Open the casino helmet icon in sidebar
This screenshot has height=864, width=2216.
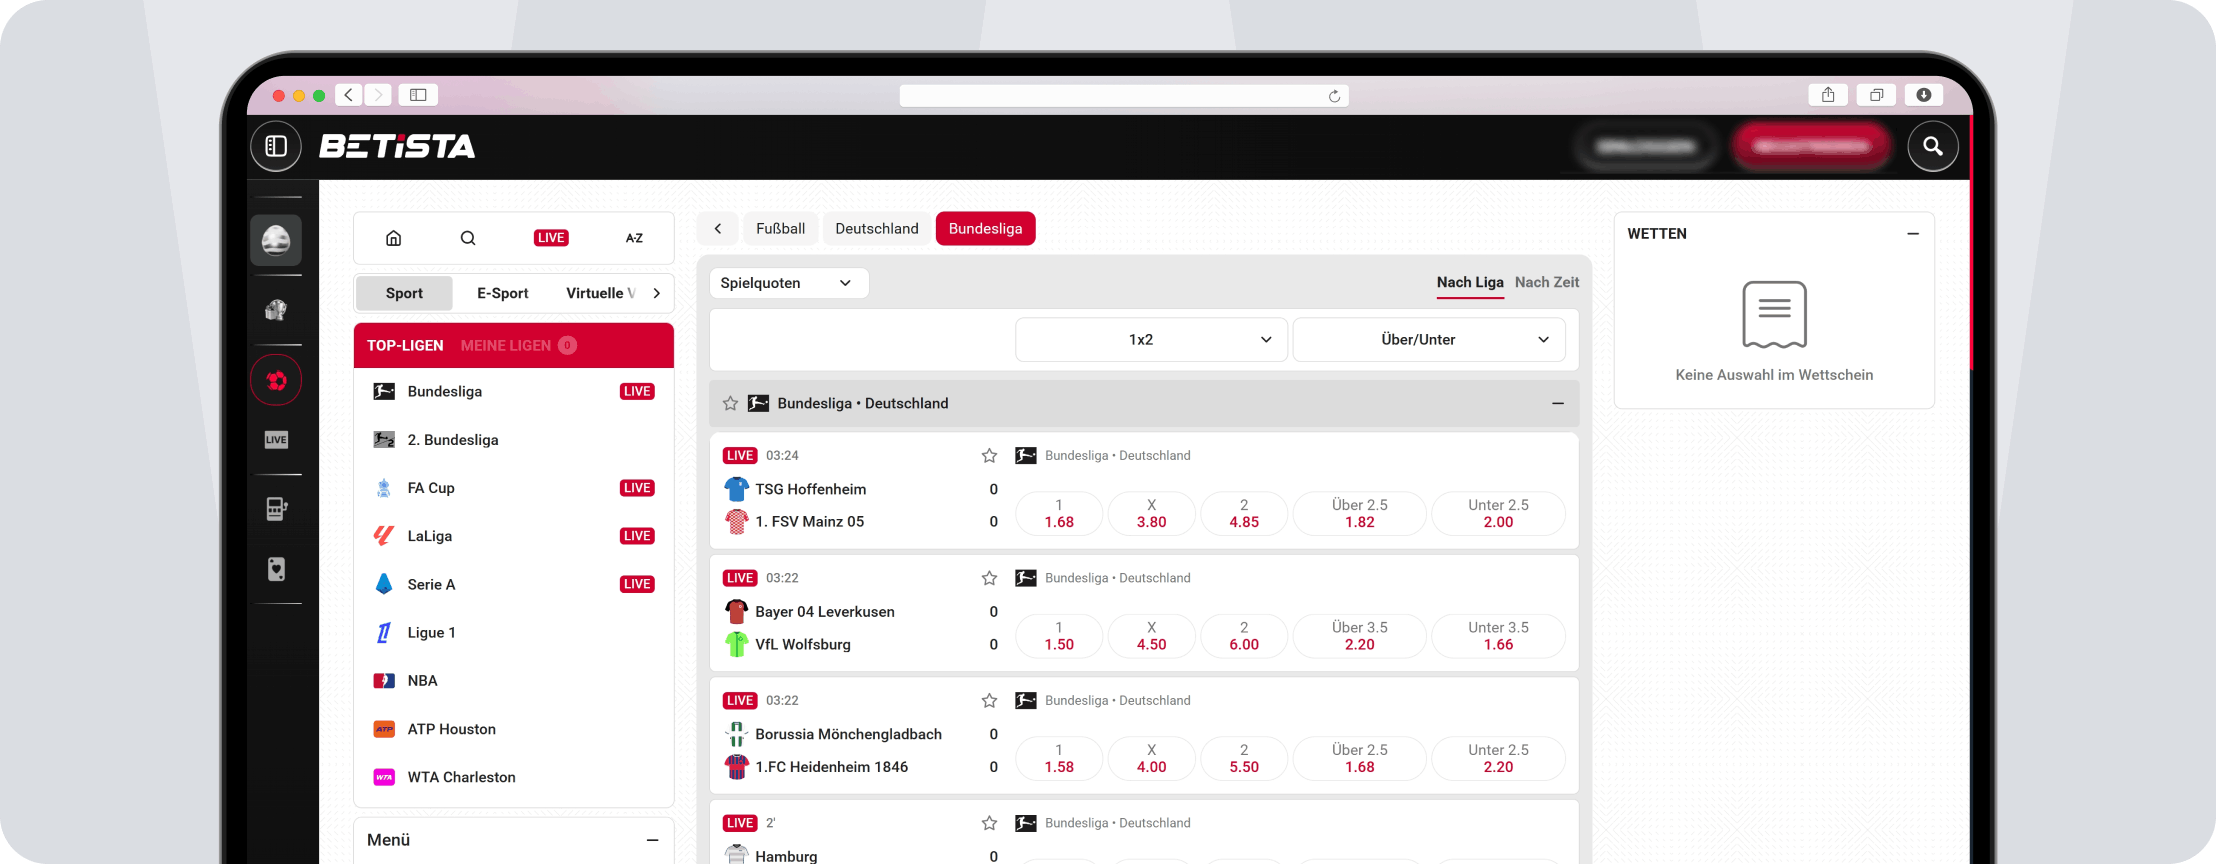(x=276, y=240)
